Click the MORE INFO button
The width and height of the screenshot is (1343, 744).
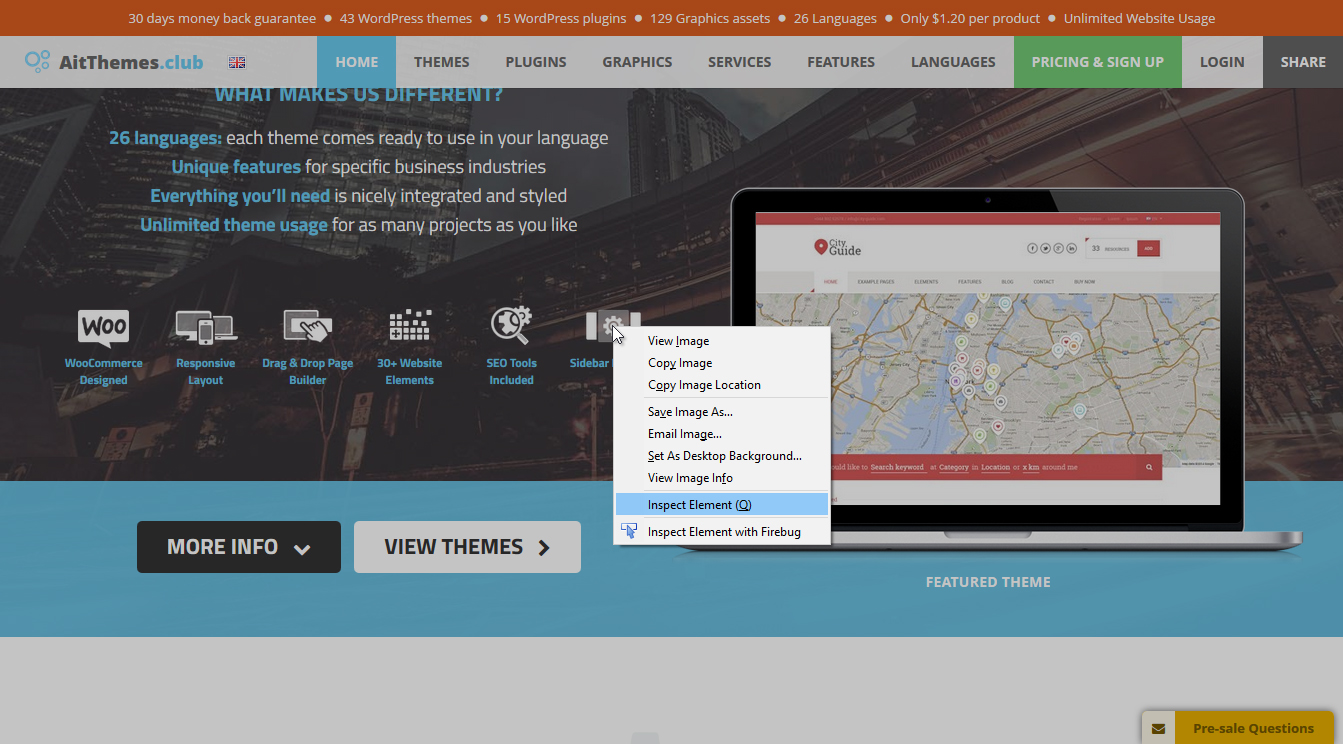(x=239, y=547)
